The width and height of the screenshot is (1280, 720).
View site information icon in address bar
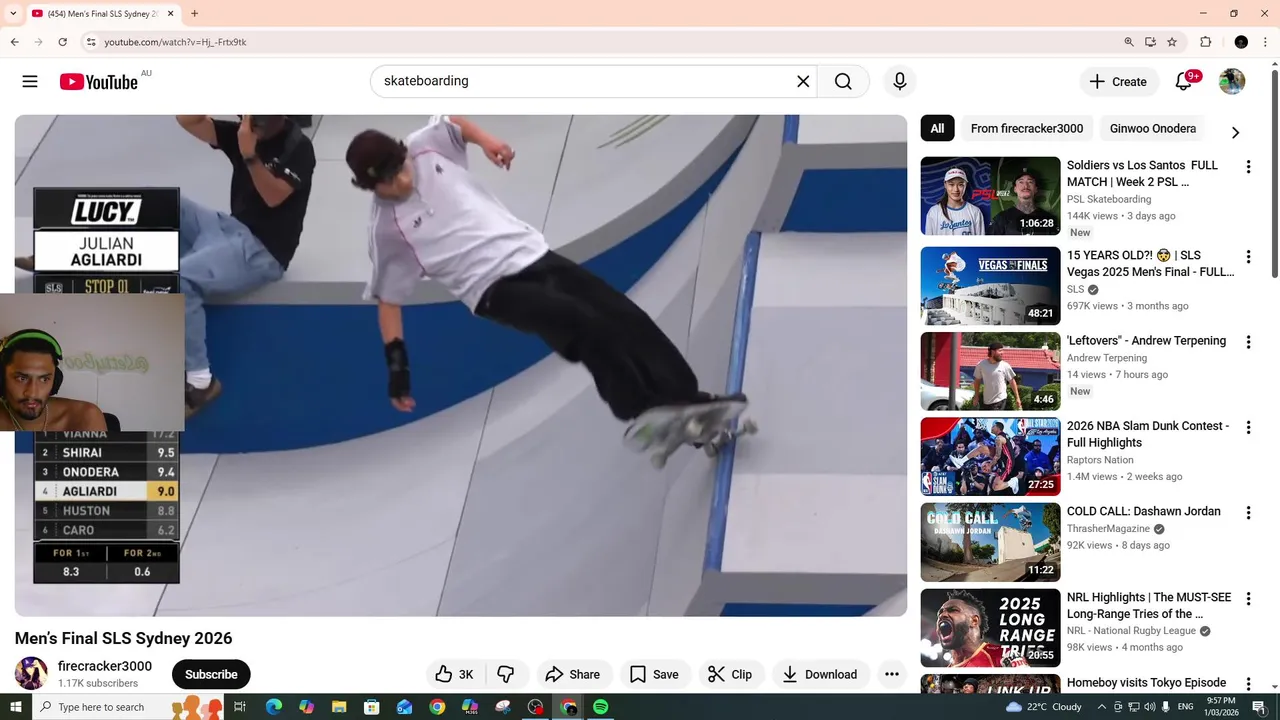pyautogui.click(x=91, y=42)
